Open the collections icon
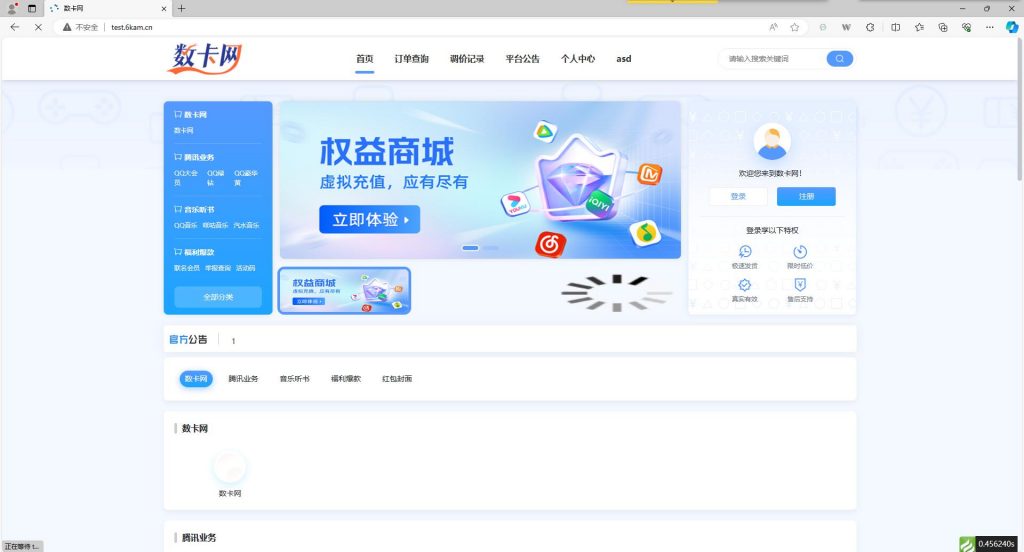 tap(943, 27)
